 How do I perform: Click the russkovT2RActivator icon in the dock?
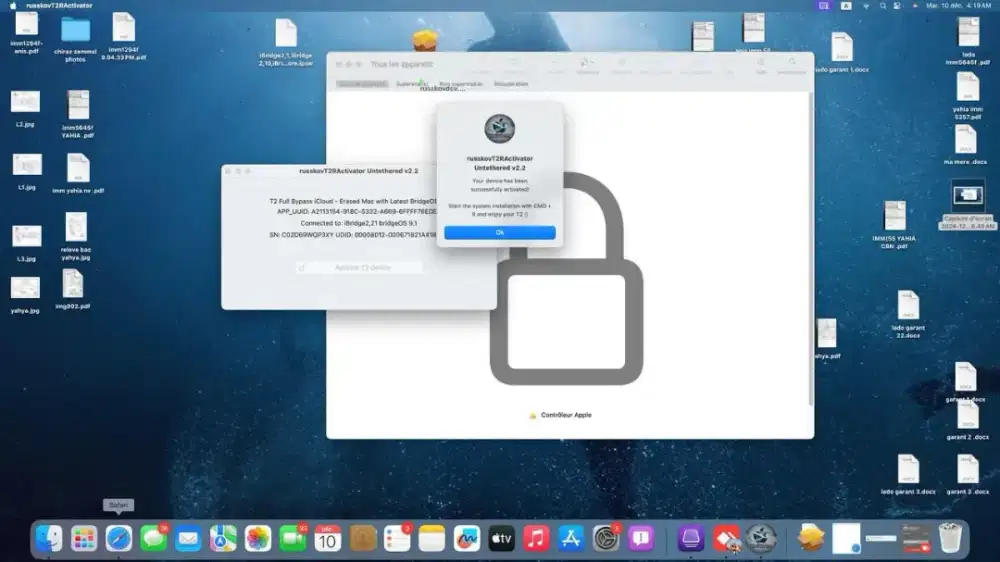pyautogui.click(x=761, y=538)
